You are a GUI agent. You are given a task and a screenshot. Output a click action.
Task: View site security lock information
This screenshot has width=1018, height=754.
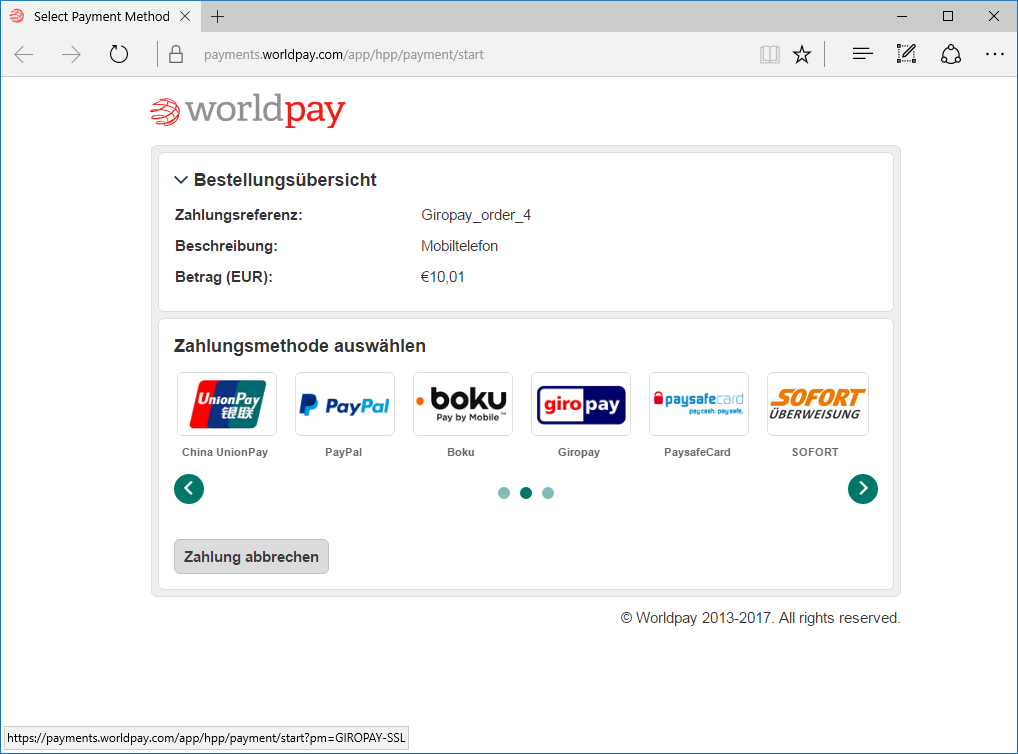click(x=176, y=55)
